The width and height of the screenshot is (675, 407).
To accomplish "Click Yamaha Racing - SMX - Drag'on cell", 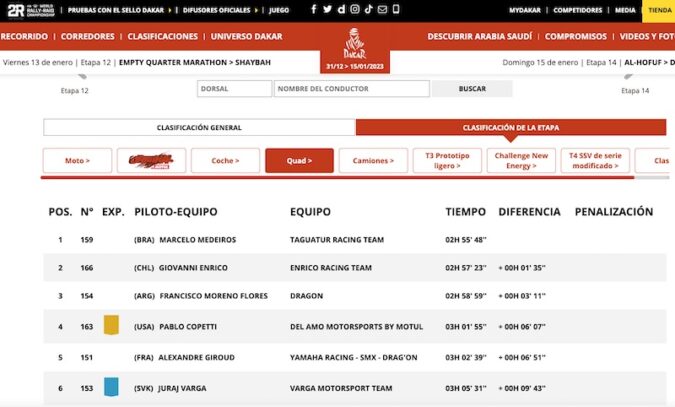I will pos(353,357).
